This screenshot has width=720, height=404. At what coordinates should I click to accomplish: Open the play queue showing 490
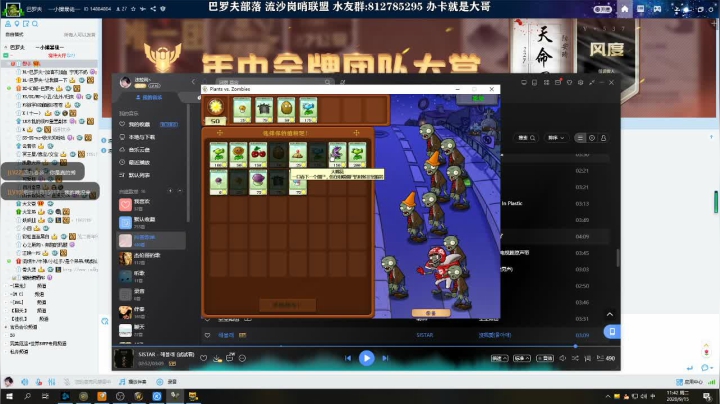606,358
